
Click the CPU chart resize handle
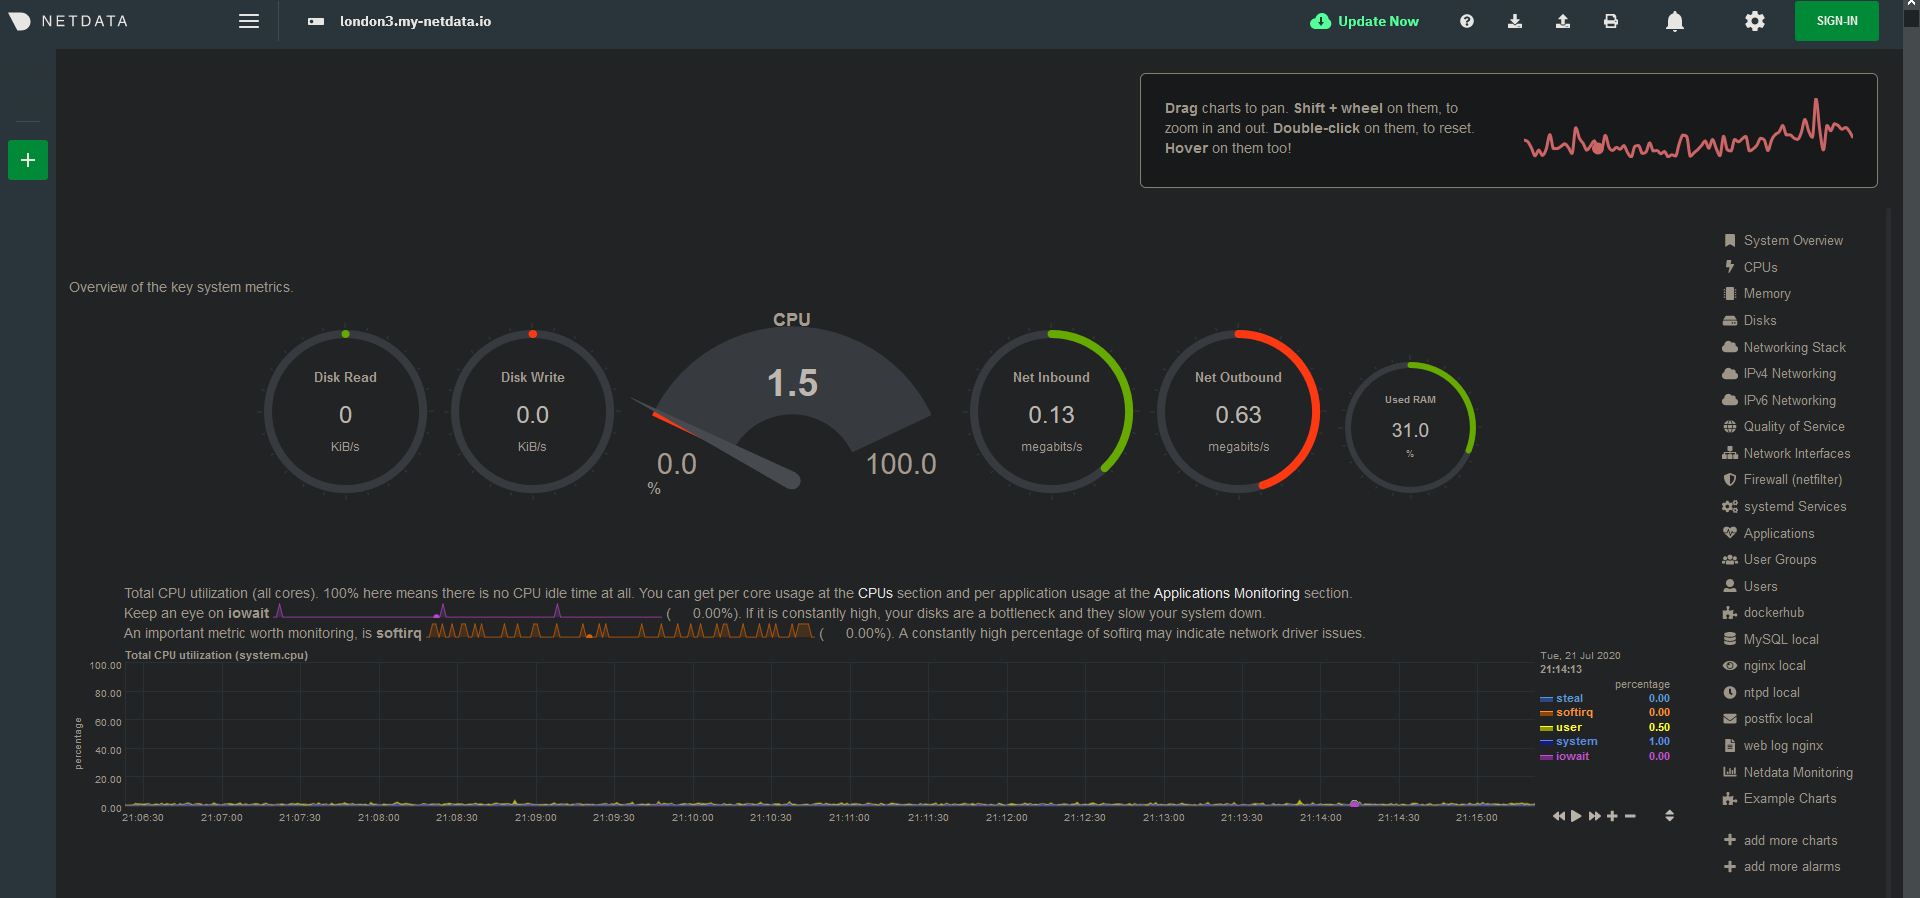[1669, 816]
